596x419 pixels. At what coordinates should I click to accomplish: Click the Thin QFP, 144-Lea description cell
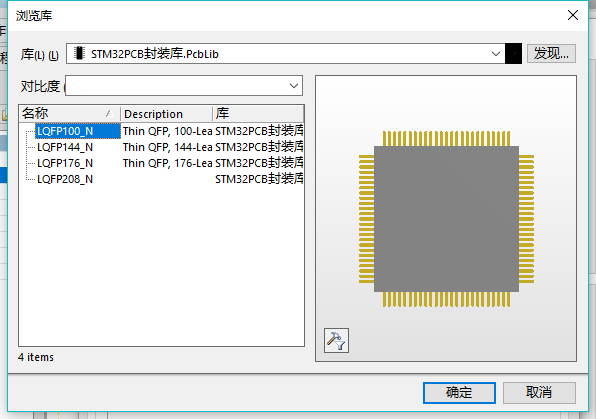167,147
